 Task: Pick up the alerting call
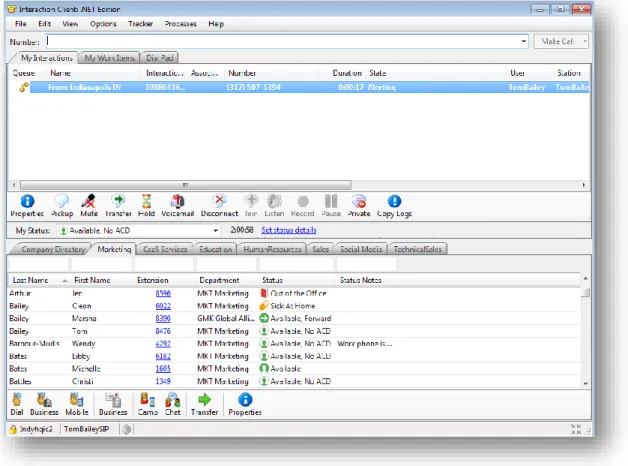62,205
